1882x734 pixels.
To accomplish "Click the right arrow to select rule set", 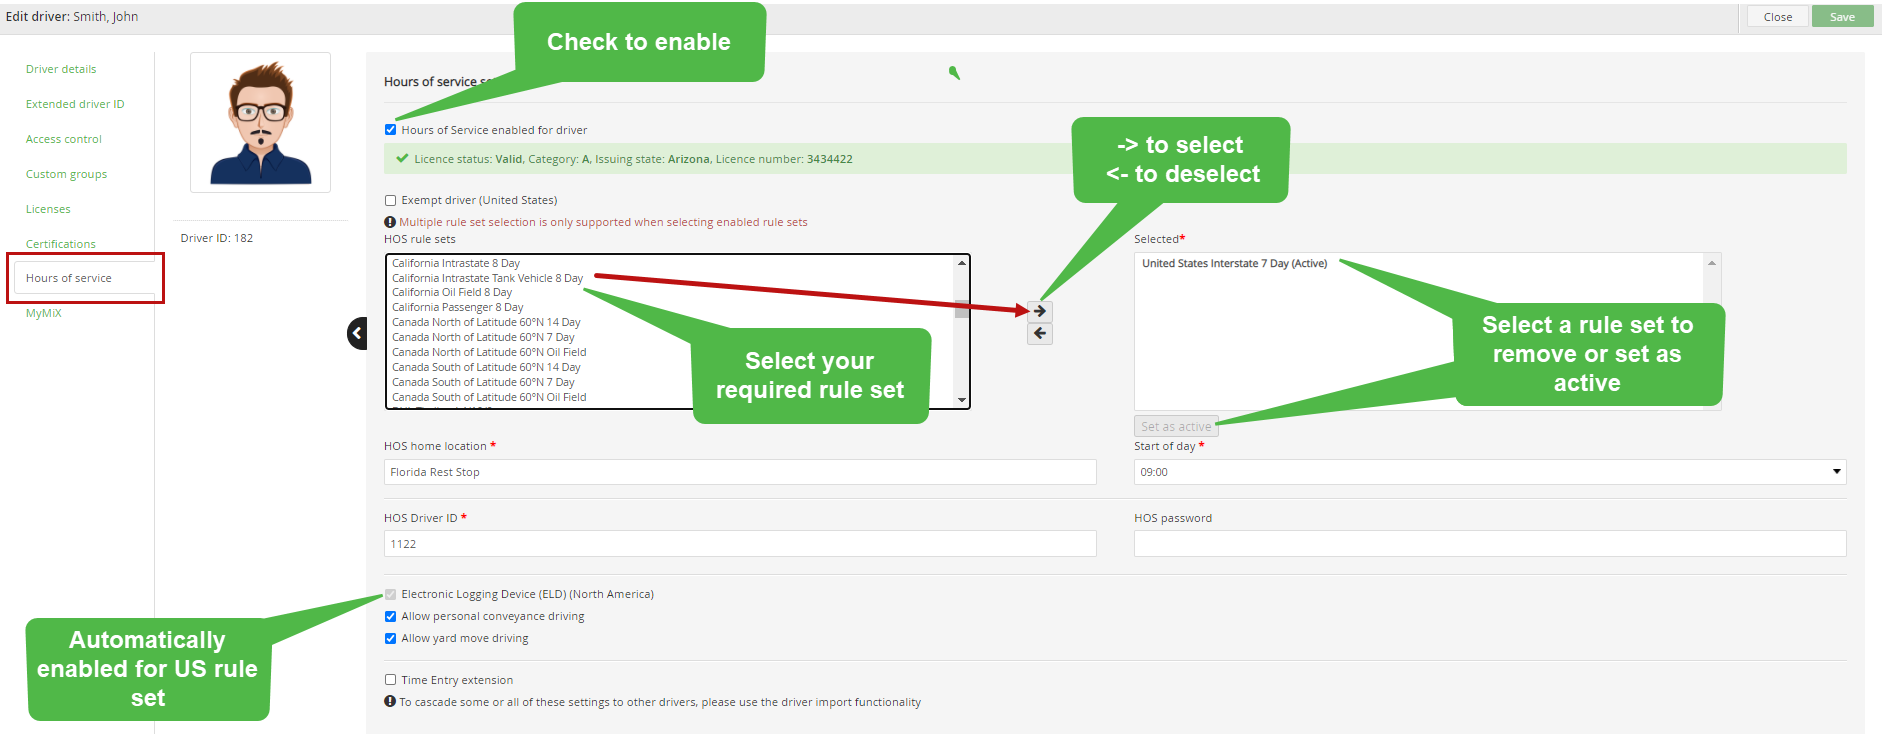I will pos(1040,311).
